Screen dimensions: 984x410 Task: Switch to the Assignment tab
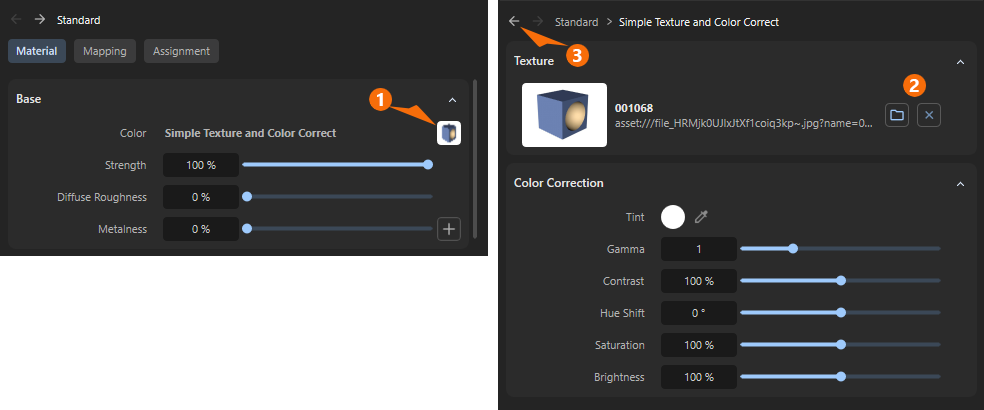point(181,51)
